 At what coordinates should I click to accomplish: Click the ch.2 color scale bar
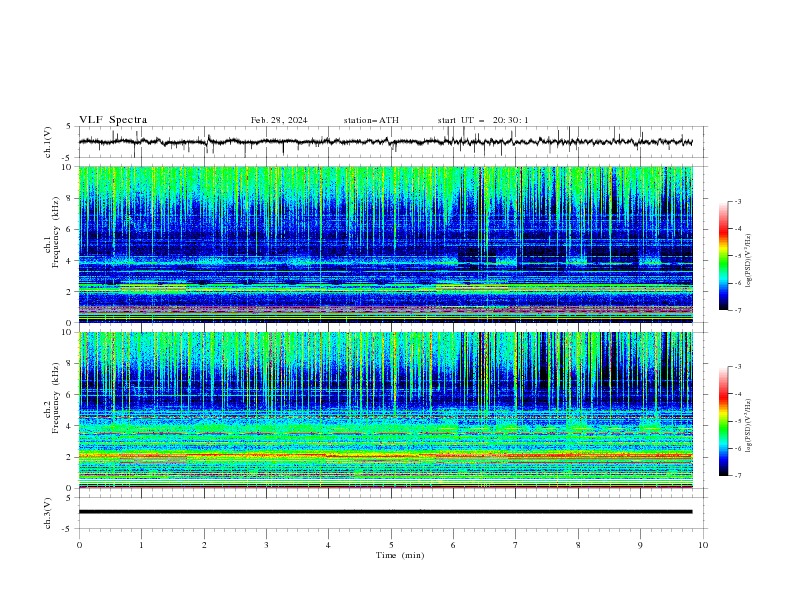point(723,421)
